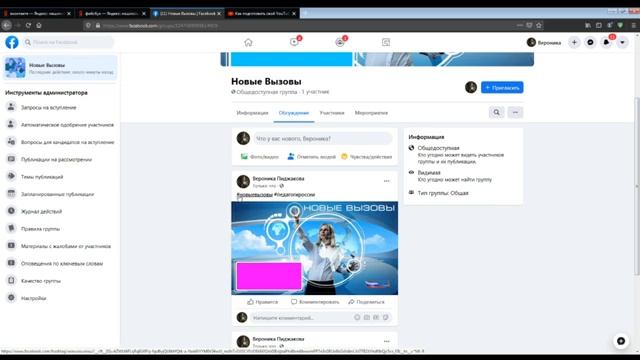
Task: Switch to the Информация tab
Action: coord(253,113)
